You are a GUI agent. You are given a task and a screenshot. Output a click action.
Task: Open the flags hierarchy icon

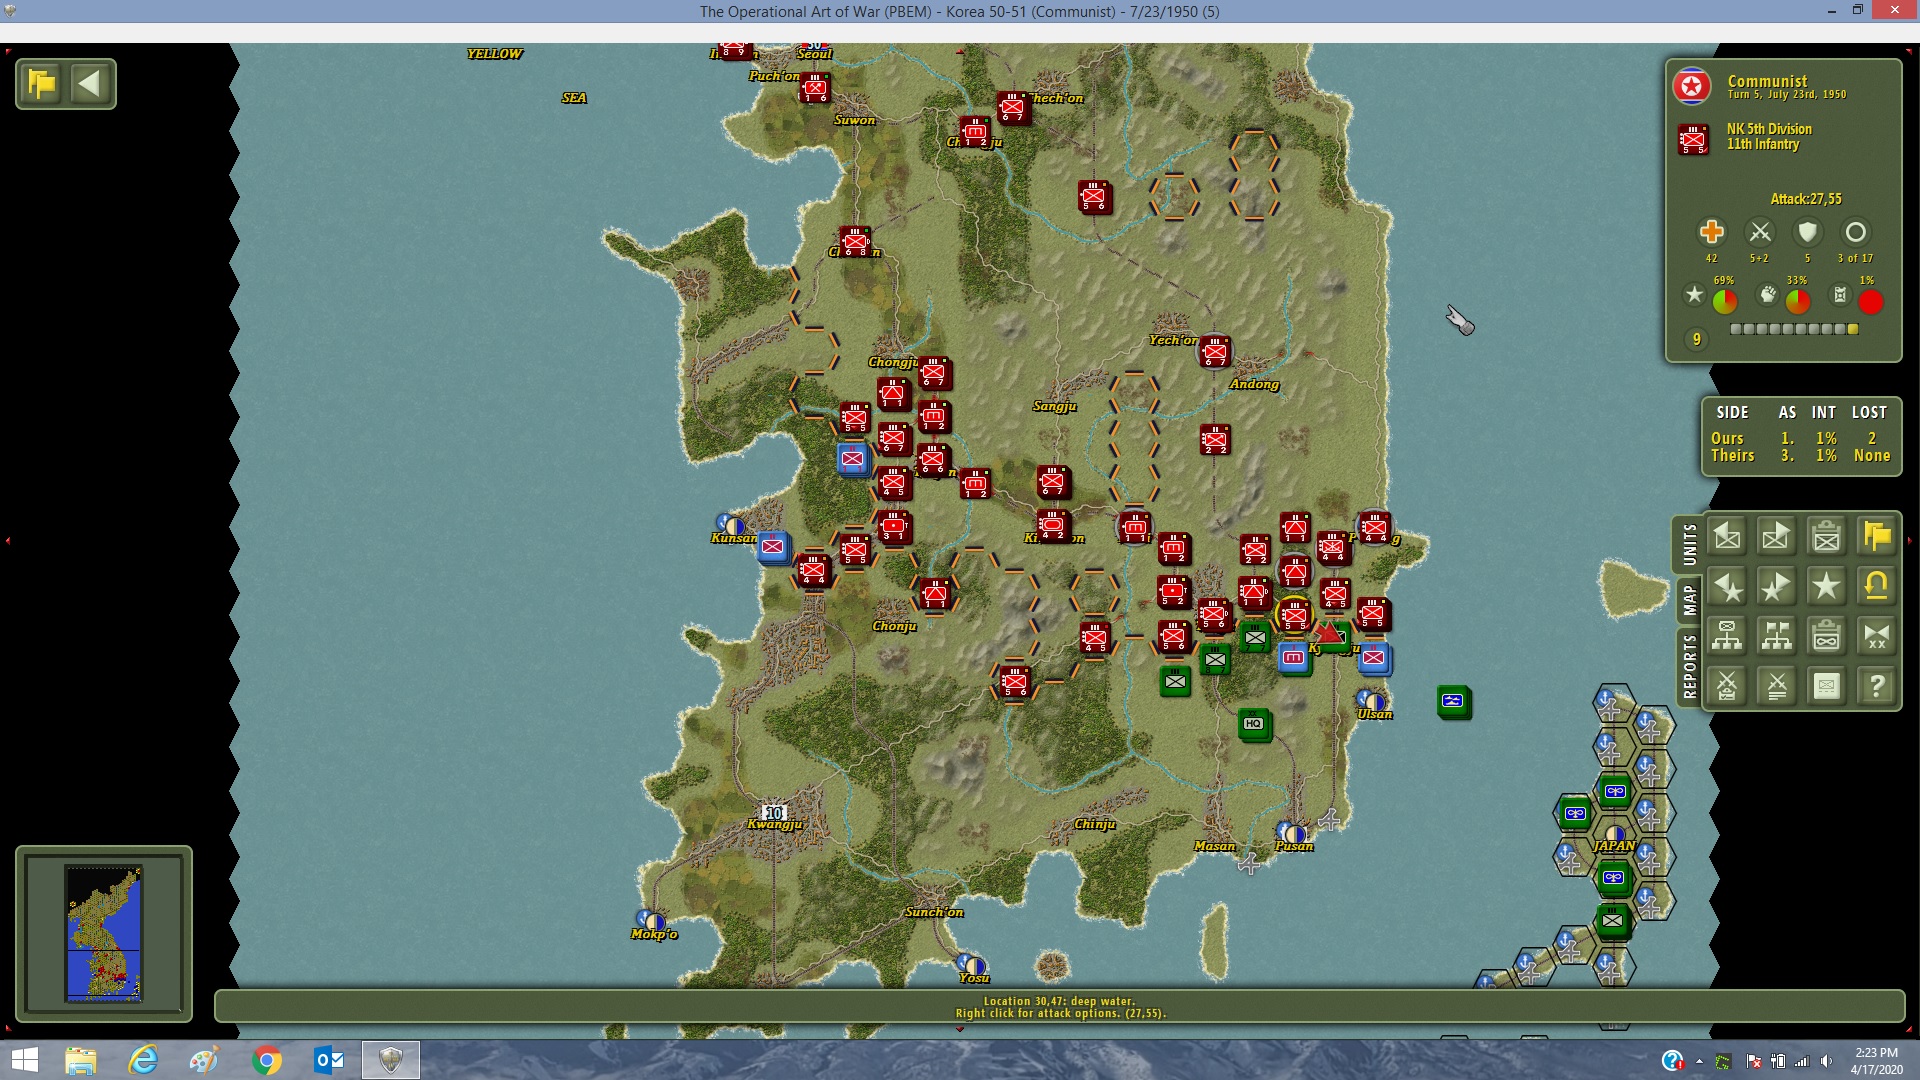point(1777,636)
